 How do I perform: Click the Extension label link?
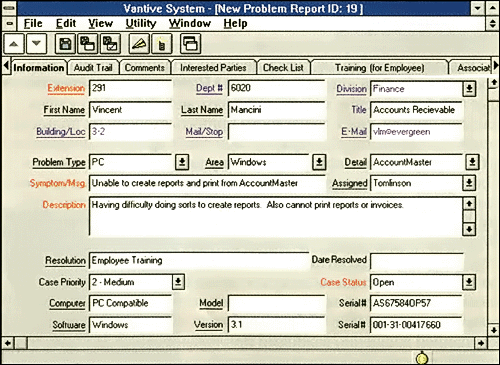click(66, 88)
